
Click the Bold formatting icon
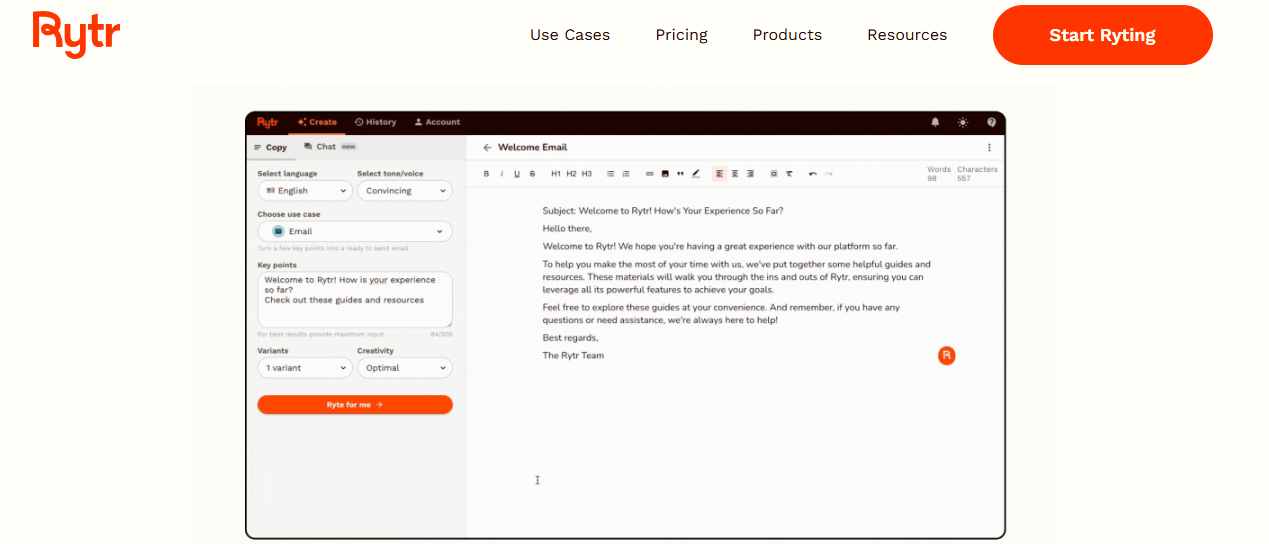tap(486, 174)
